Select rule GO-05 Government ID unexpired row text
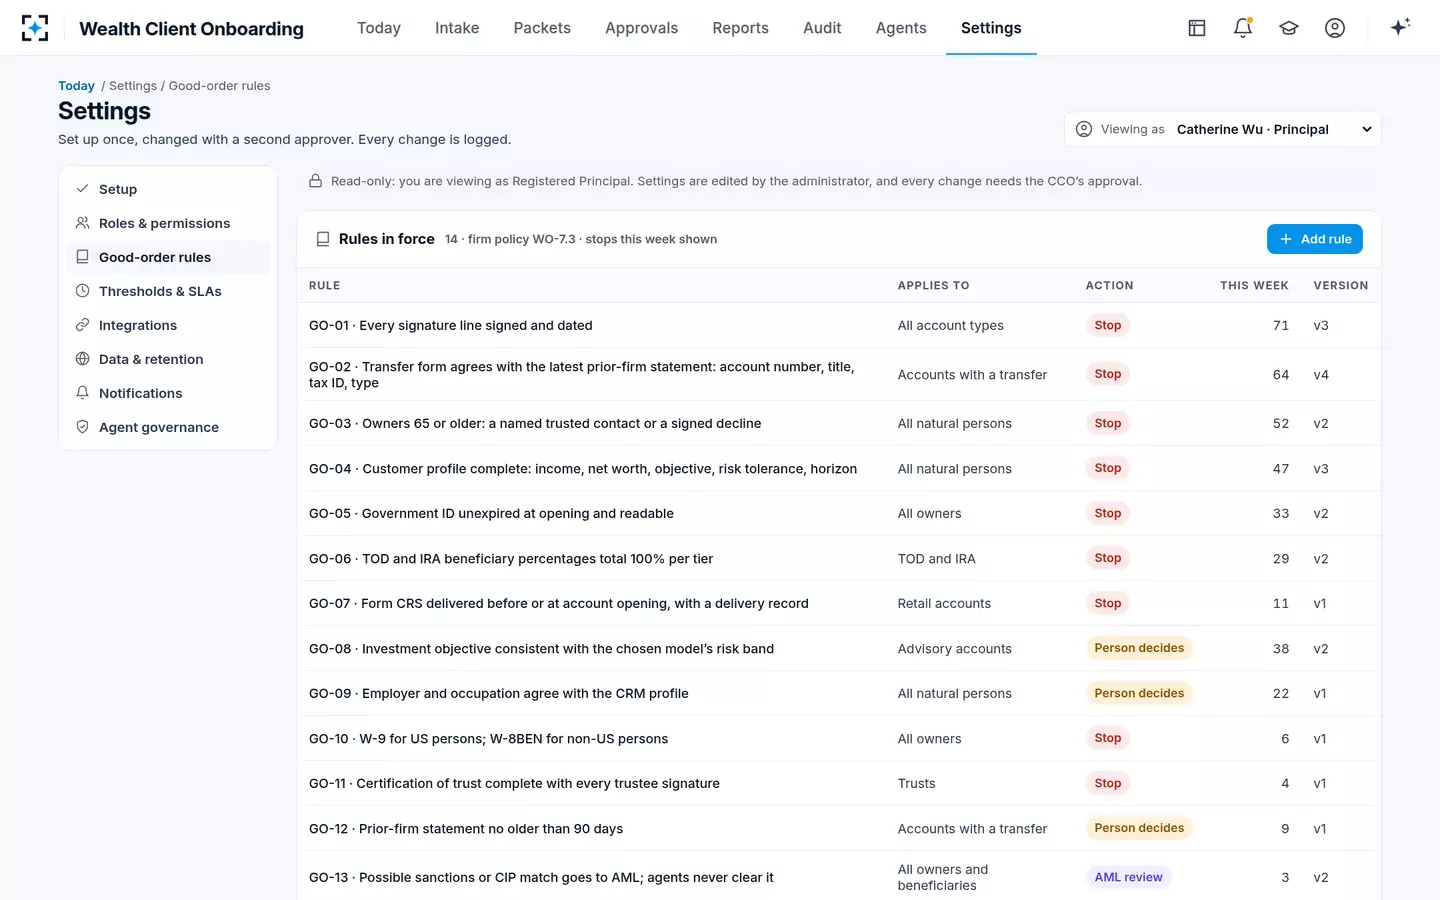Image resolution: width=1440 pixels, height=900 pixels. 491,513
